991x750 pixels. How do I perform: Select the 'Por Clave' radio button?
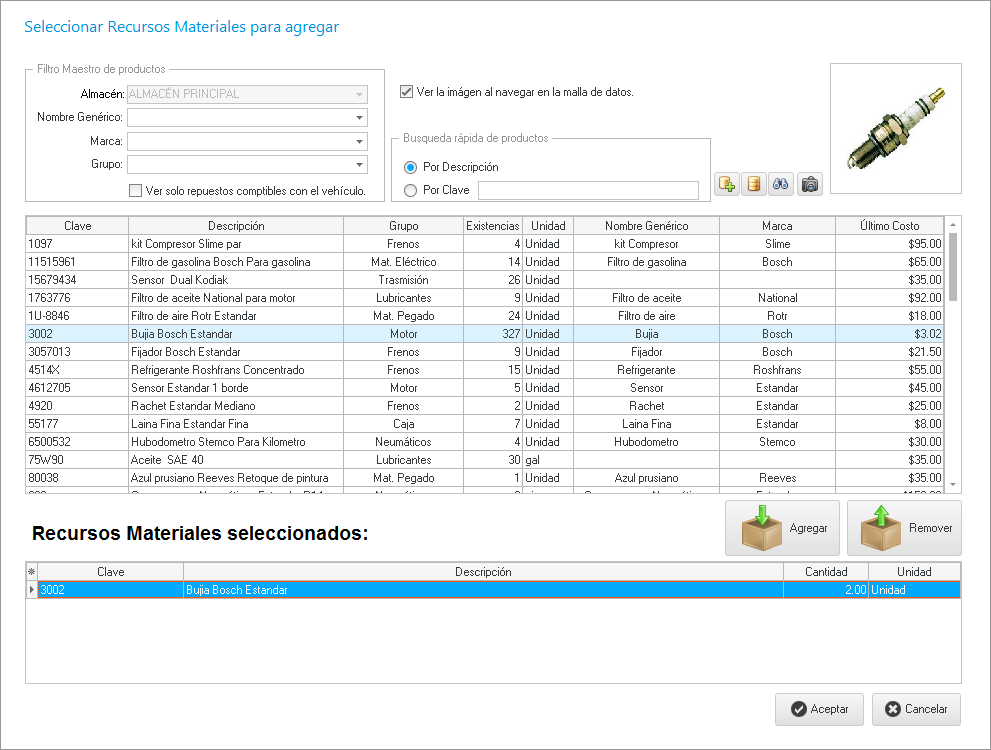410,190
